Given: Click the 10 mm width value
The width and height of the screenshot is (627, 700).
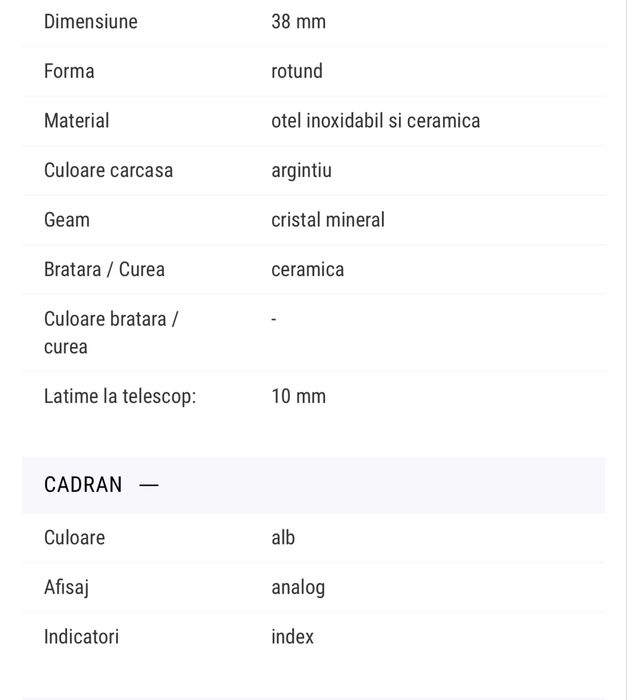Looking at the screenshot, I should (x=298, y=396).
